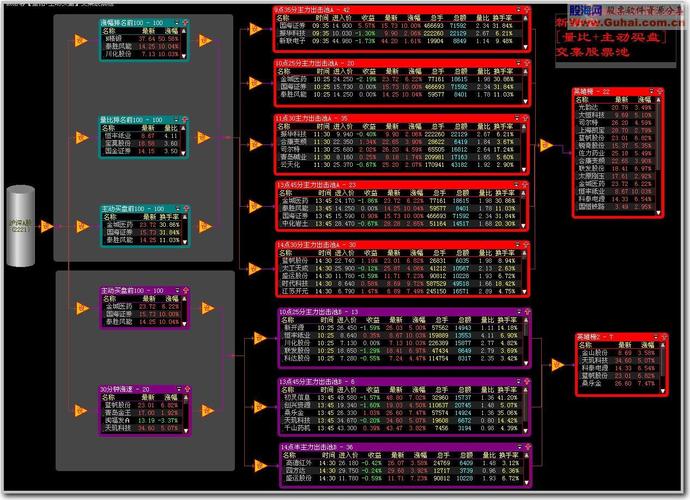
Task: Click the 英雄榜 list vertical scrollbar thumb
Action: click(x=658, y=136)
